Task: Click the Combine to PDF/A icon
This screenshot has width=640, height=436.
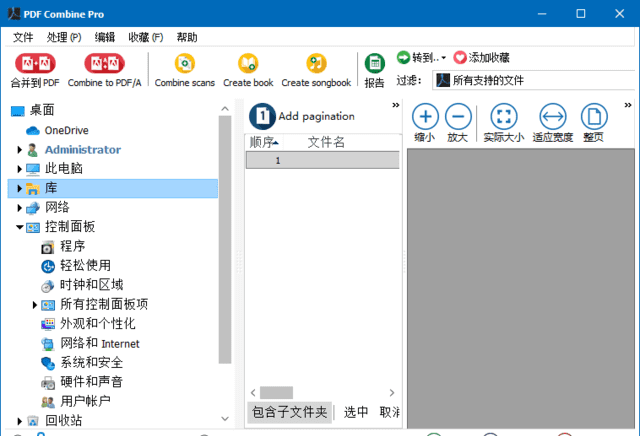Action: coord(104,63)
